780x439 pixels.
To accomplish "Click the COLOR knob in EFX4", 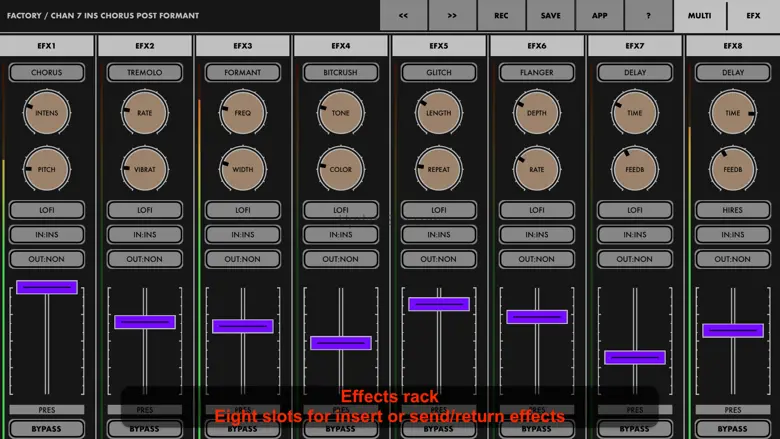I will click(341, 169).
